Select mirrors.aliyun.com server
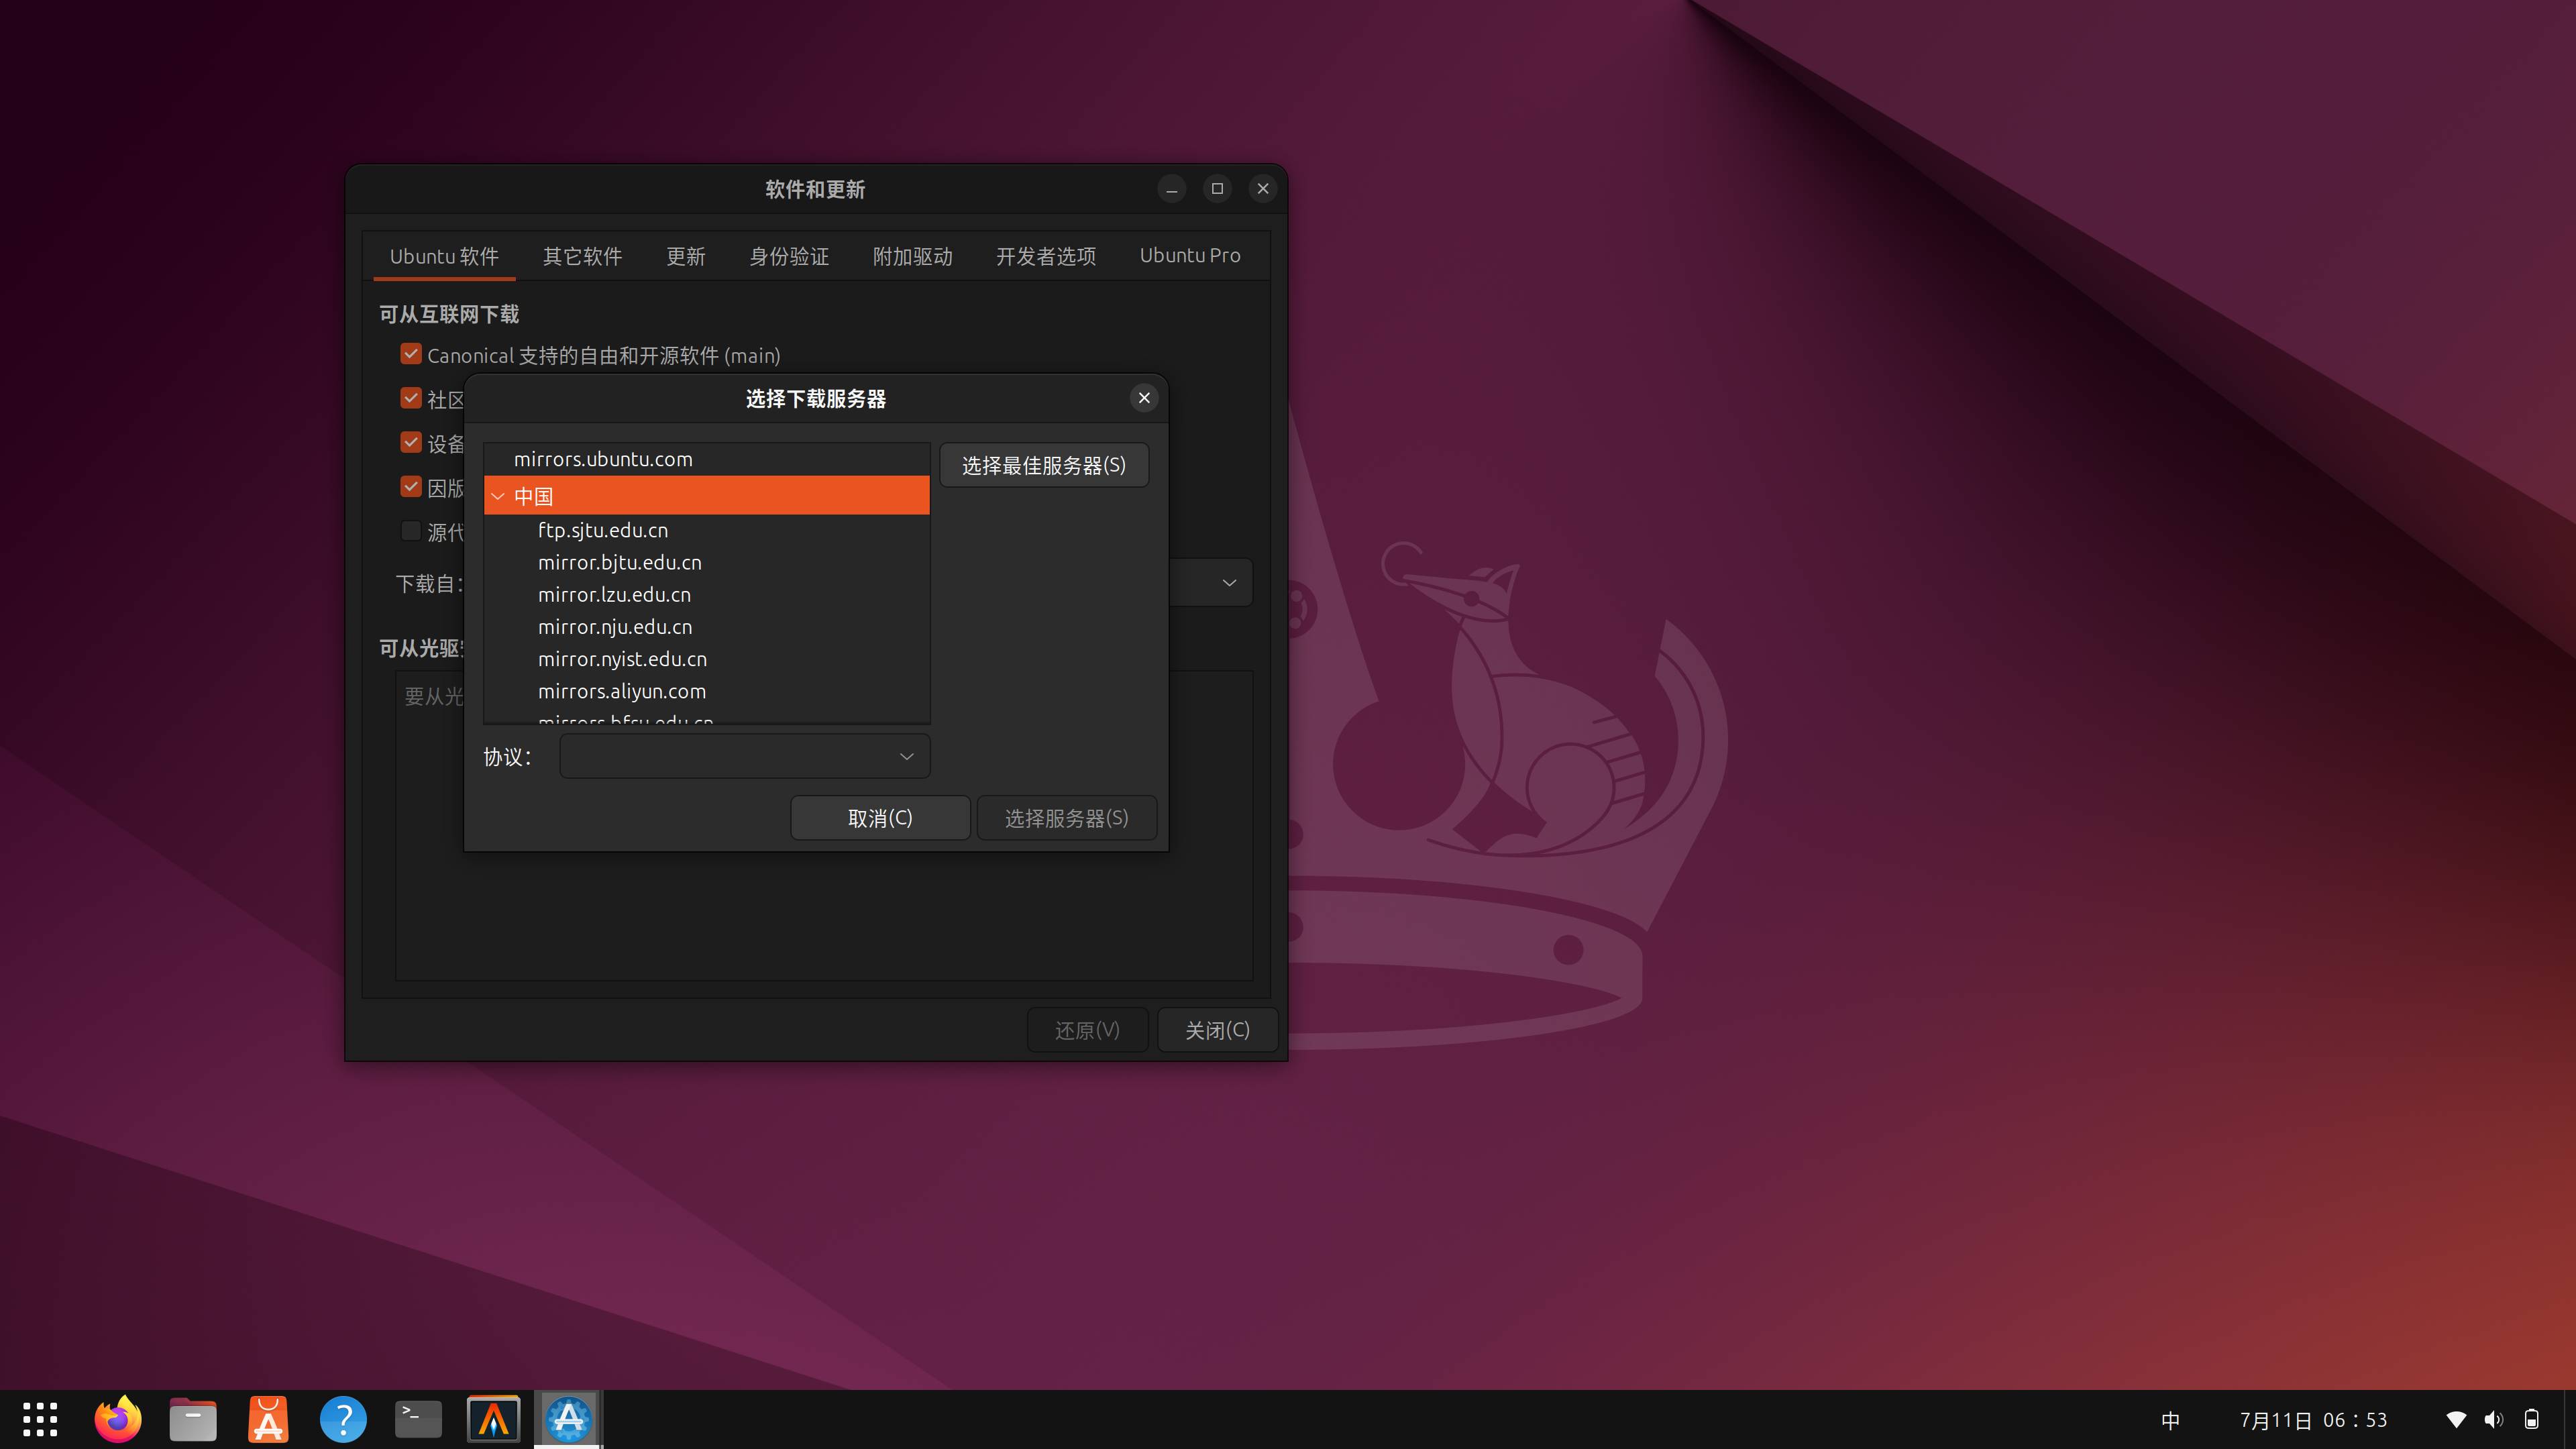Viewport: 2576px width, 1449px height. (x=707, y=691)
